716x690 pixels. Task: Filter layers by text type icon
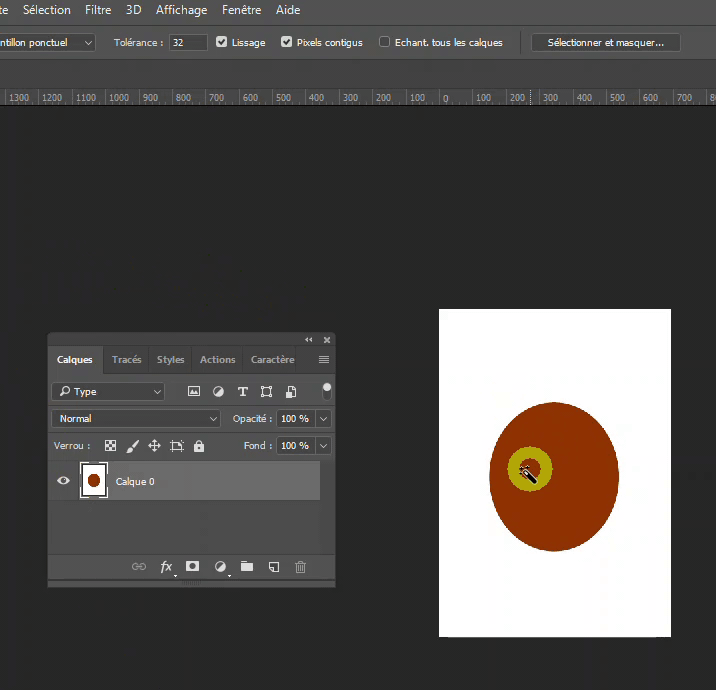[242, 392]
